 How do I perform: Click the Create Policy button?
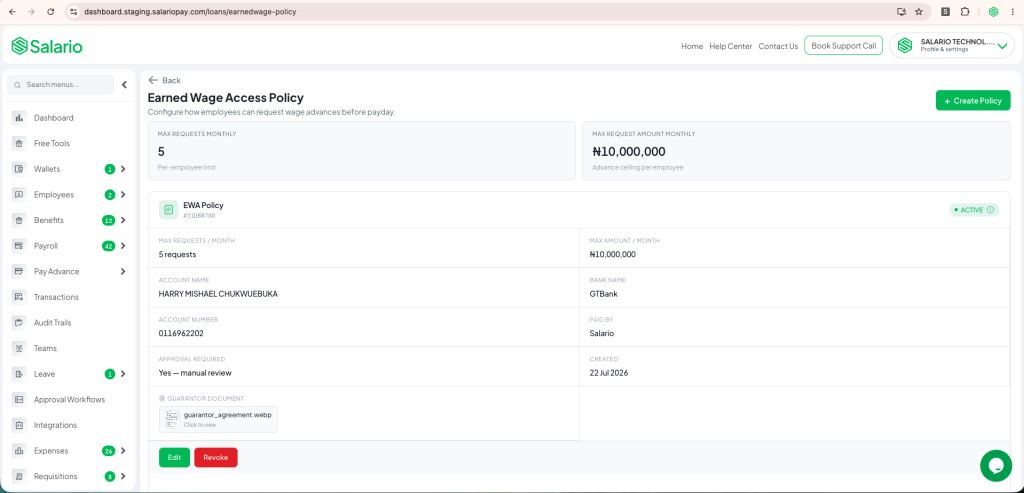tap(973, 101)
